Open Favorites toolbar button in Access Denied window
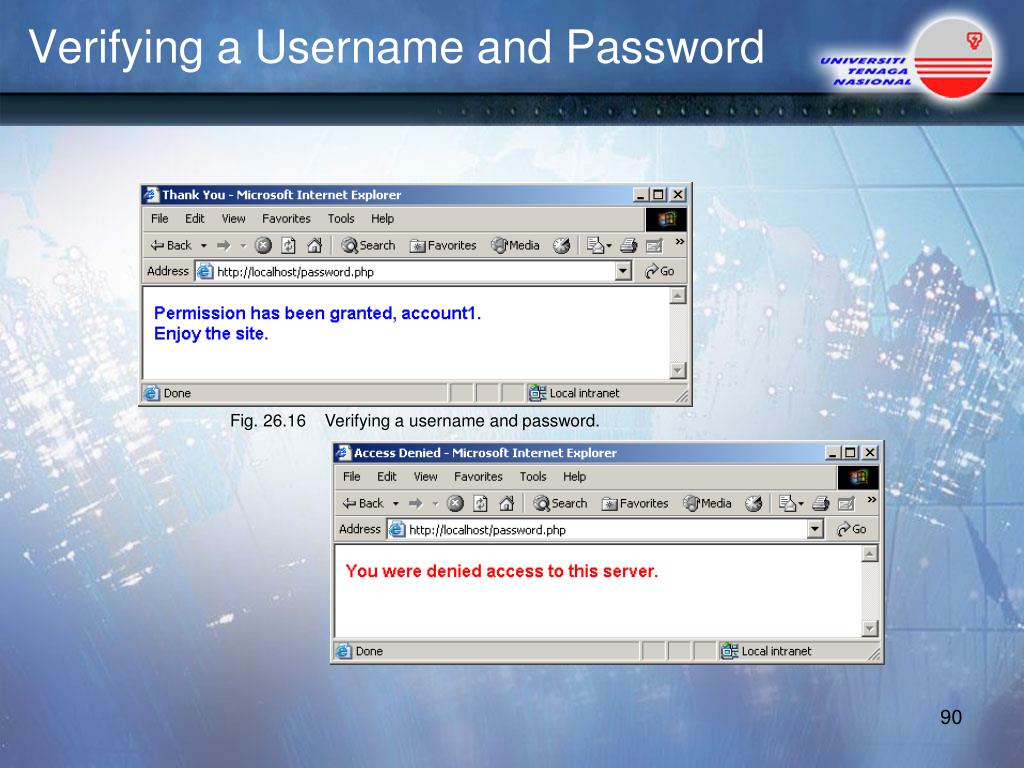The width and height of the screenshot is (1024, 768). point(635,504)
